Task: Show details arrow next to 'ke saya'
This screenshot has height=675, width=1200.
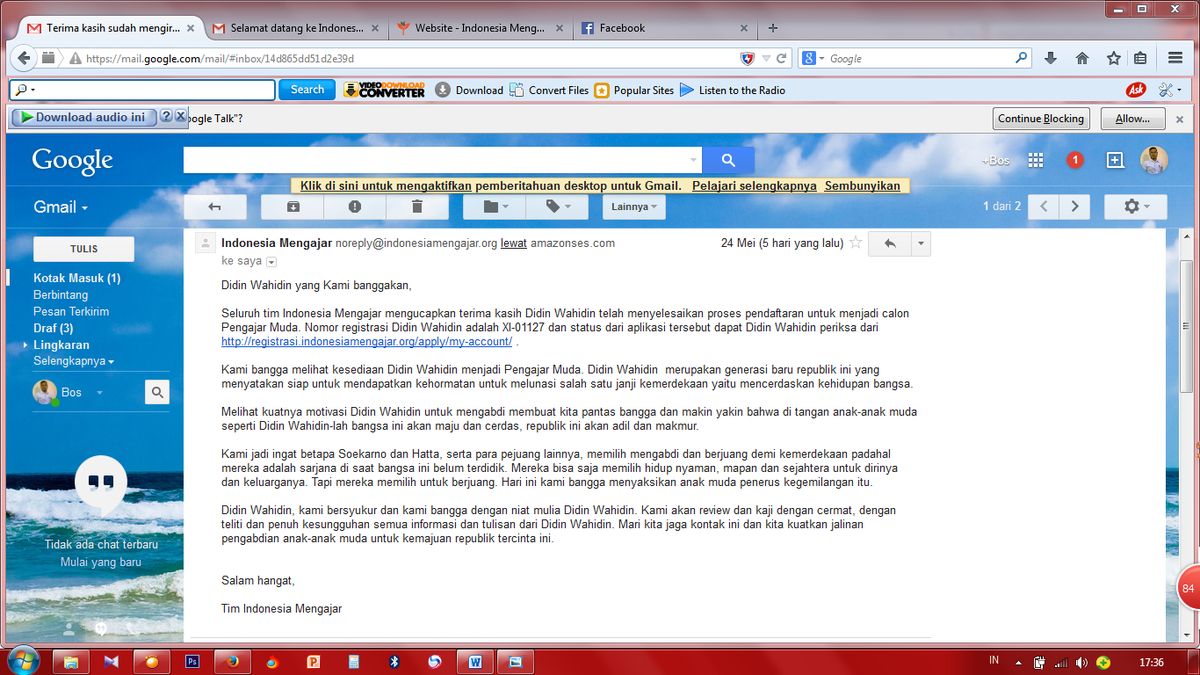Action: [271, 262]
